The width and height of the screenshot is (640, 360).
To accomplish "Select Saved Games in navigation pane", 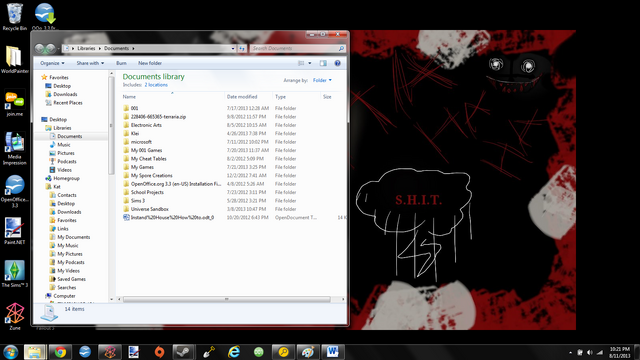I will pyautogui.click(x=71, y=279).
